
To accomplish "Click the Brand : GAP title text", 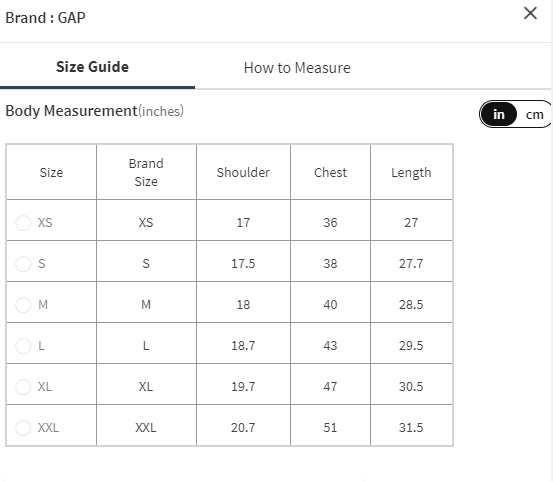I will pyautogui.click(x=45, y=18).
